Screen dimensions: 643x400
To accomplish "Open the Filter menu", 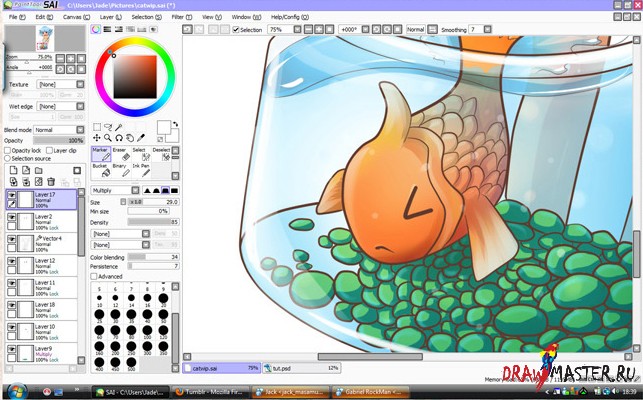I will click(x=182, y=17).
